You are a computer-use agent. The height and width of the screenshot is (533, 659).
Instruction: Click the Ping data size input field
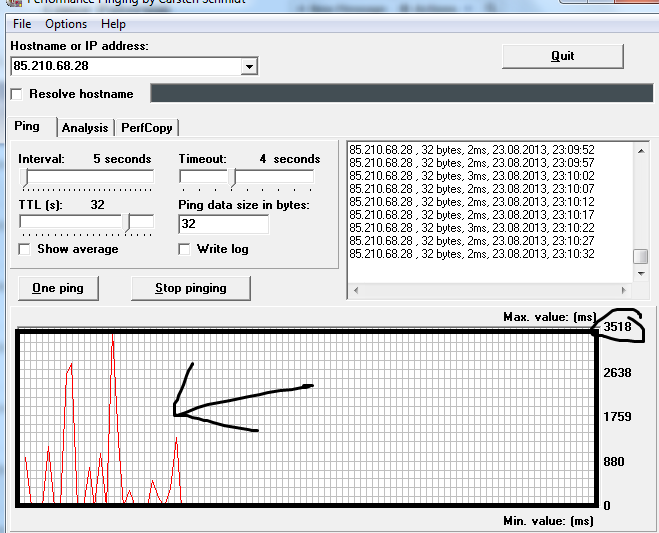coord(224,224)
